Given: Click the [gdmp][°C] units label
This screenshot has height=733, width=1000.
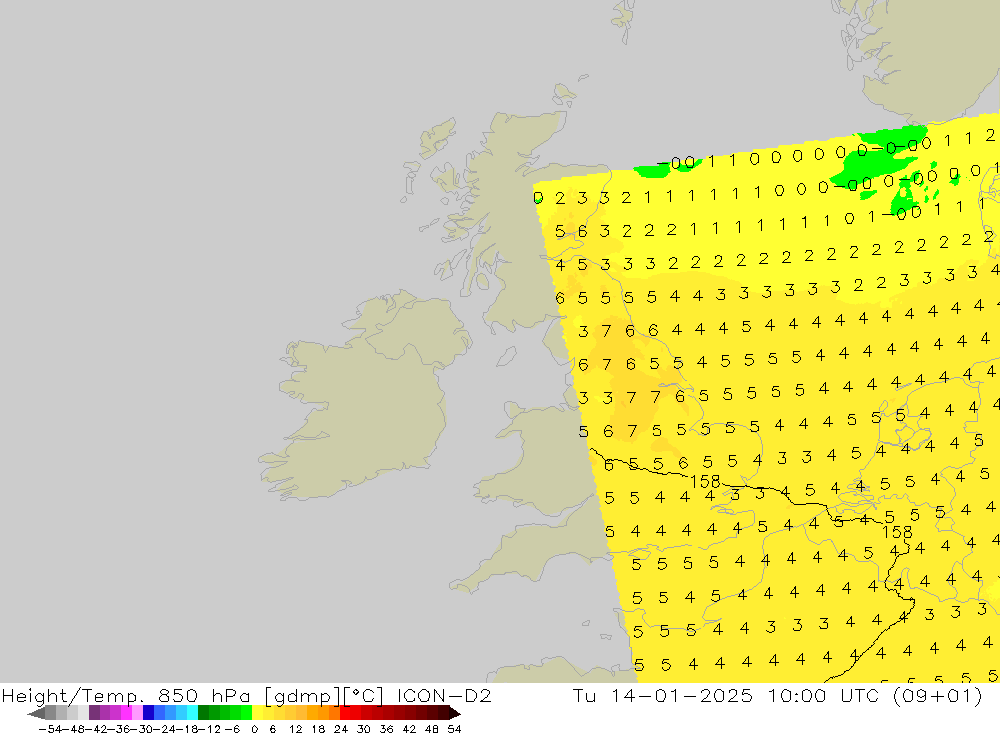Looking at the screenshot, I should 324,695.
